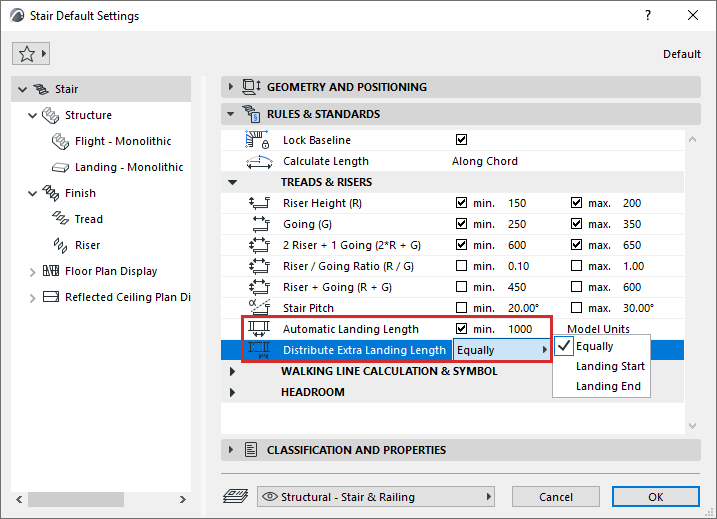Choose Landing Start from the popup menu
The width and height of the screenshot is (717, 519).
tap(610, 366)
